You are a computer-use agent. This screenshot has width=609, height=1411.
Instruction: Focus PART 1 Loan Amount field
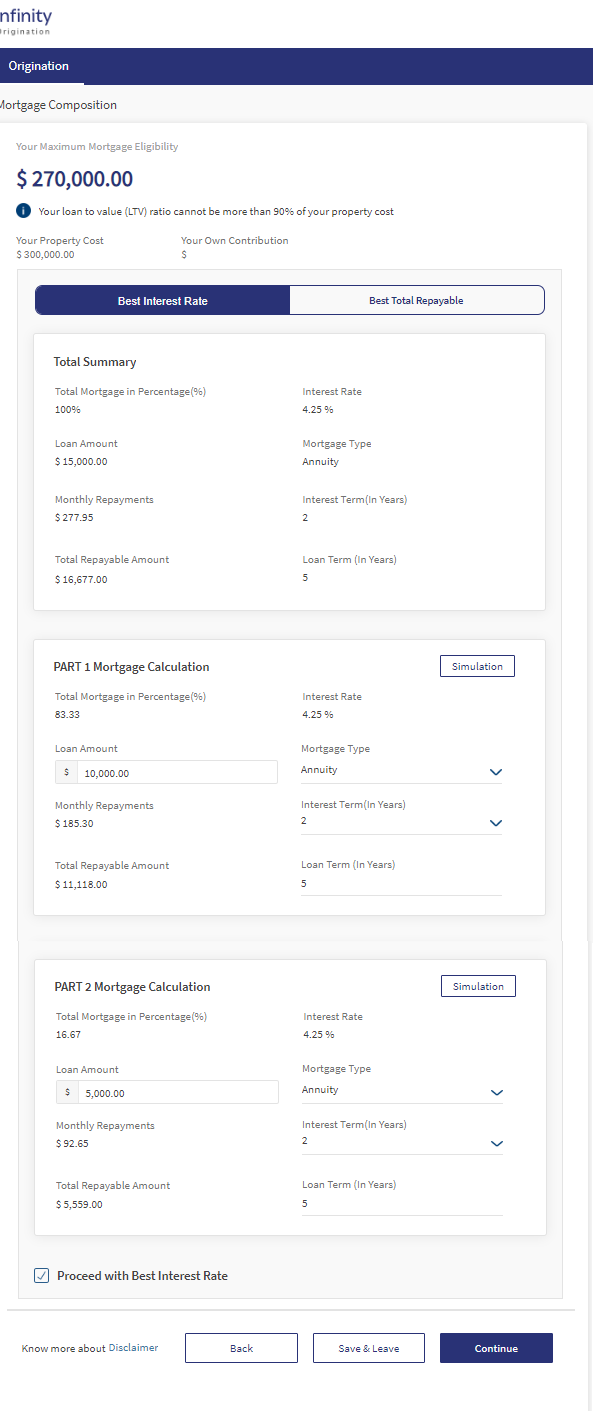click(167, 772)
